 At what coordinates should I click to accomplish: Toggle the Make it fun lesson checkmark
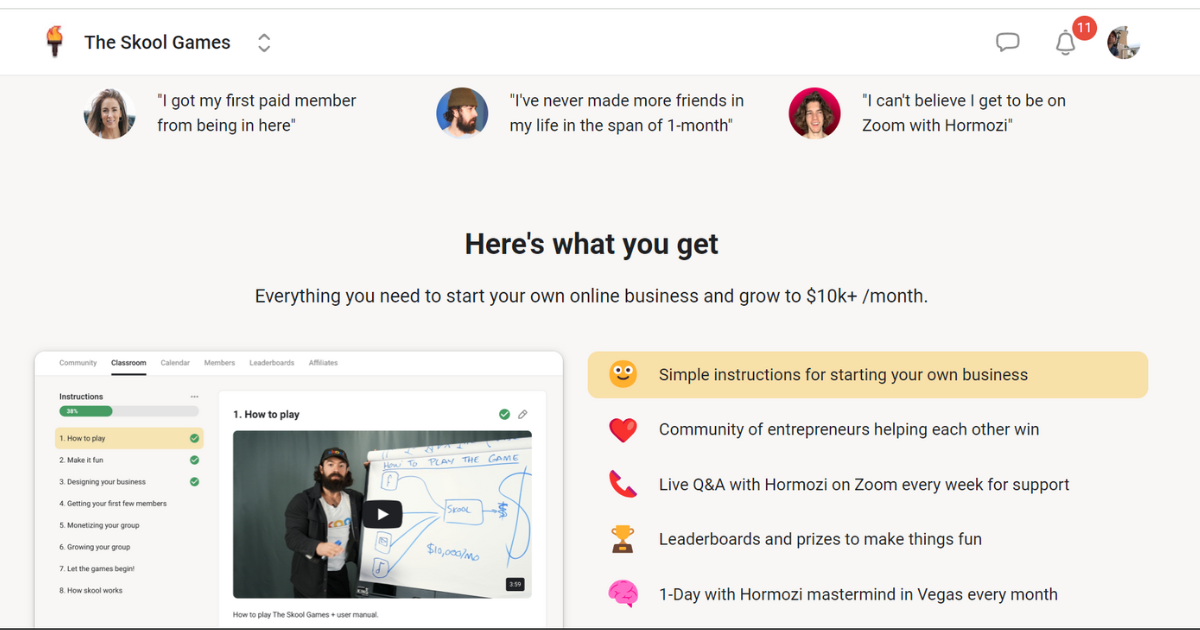194,460
